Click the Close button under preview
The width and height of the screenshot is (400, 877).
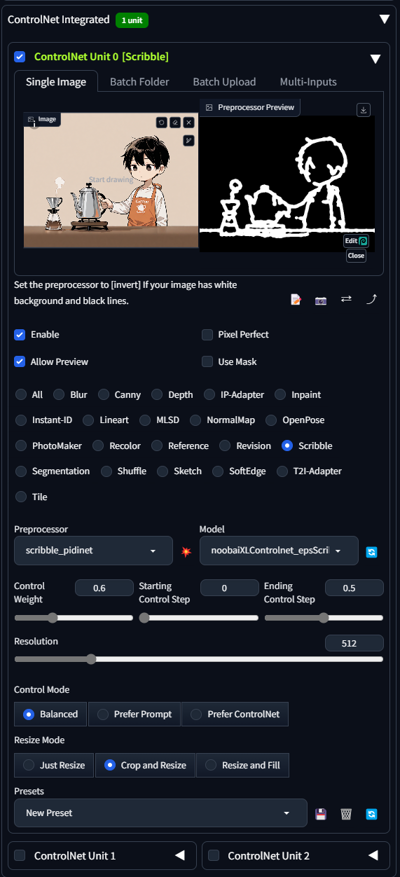point(356,256)
